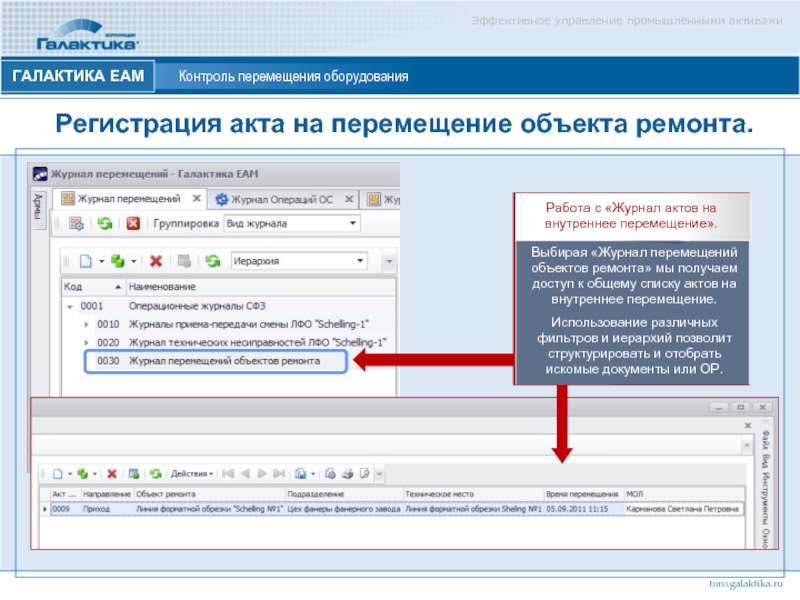
Task: Close inner panel with small x in acts window
Action: click(x=747, y=426)
